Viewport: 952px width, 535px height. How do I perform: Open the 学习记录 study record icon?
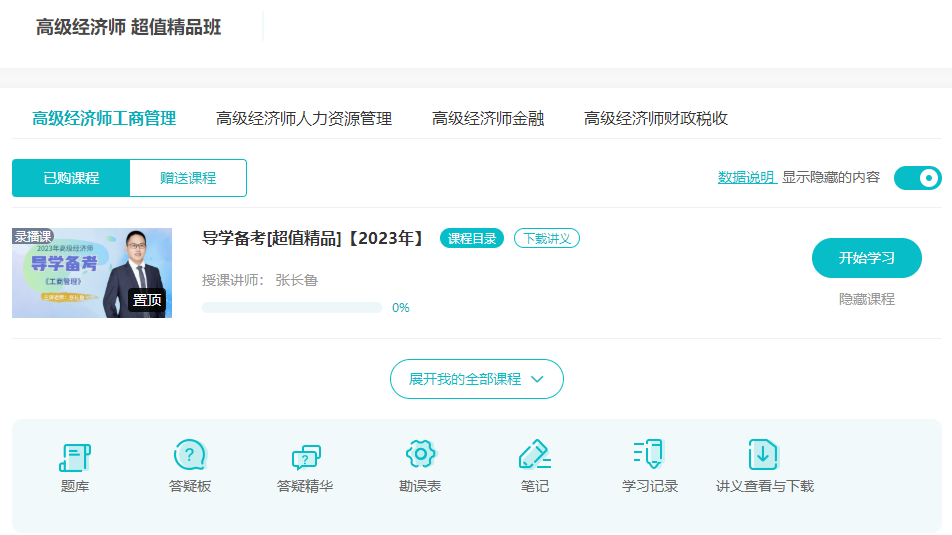pyautogui.click(x=650, y=457)
